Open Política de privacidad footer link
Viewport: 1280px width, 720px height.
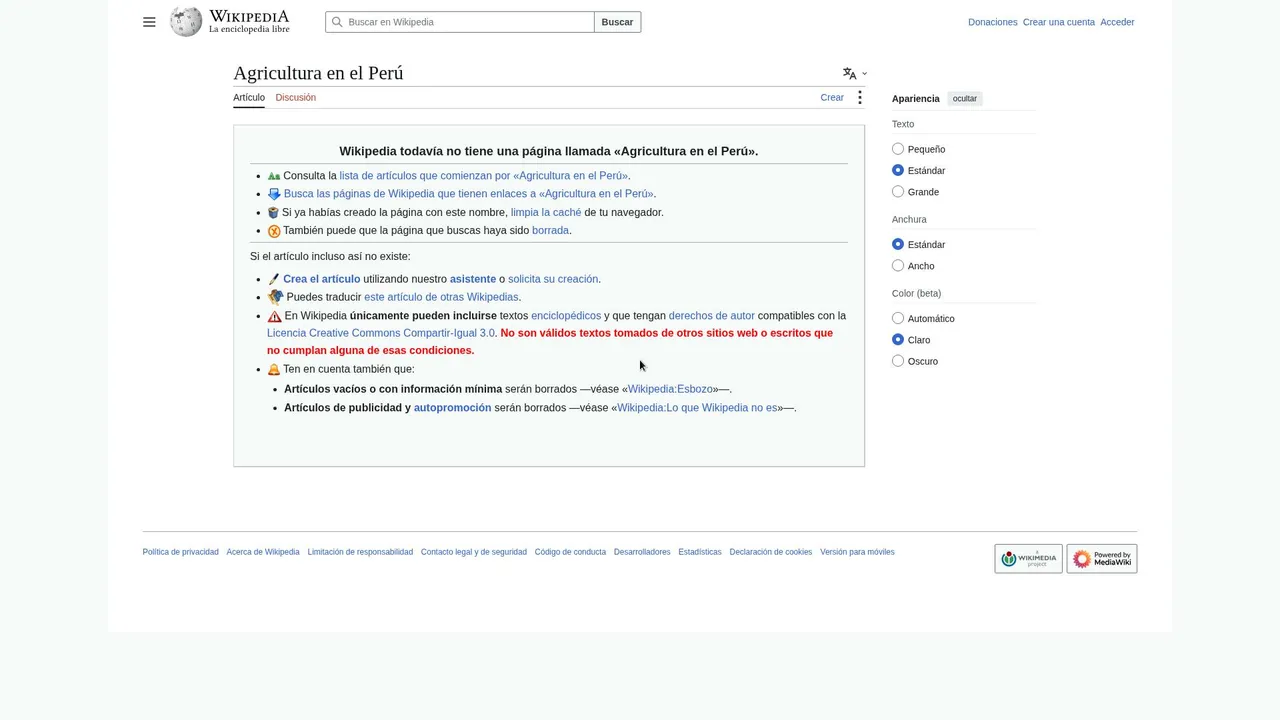(180, 552)
